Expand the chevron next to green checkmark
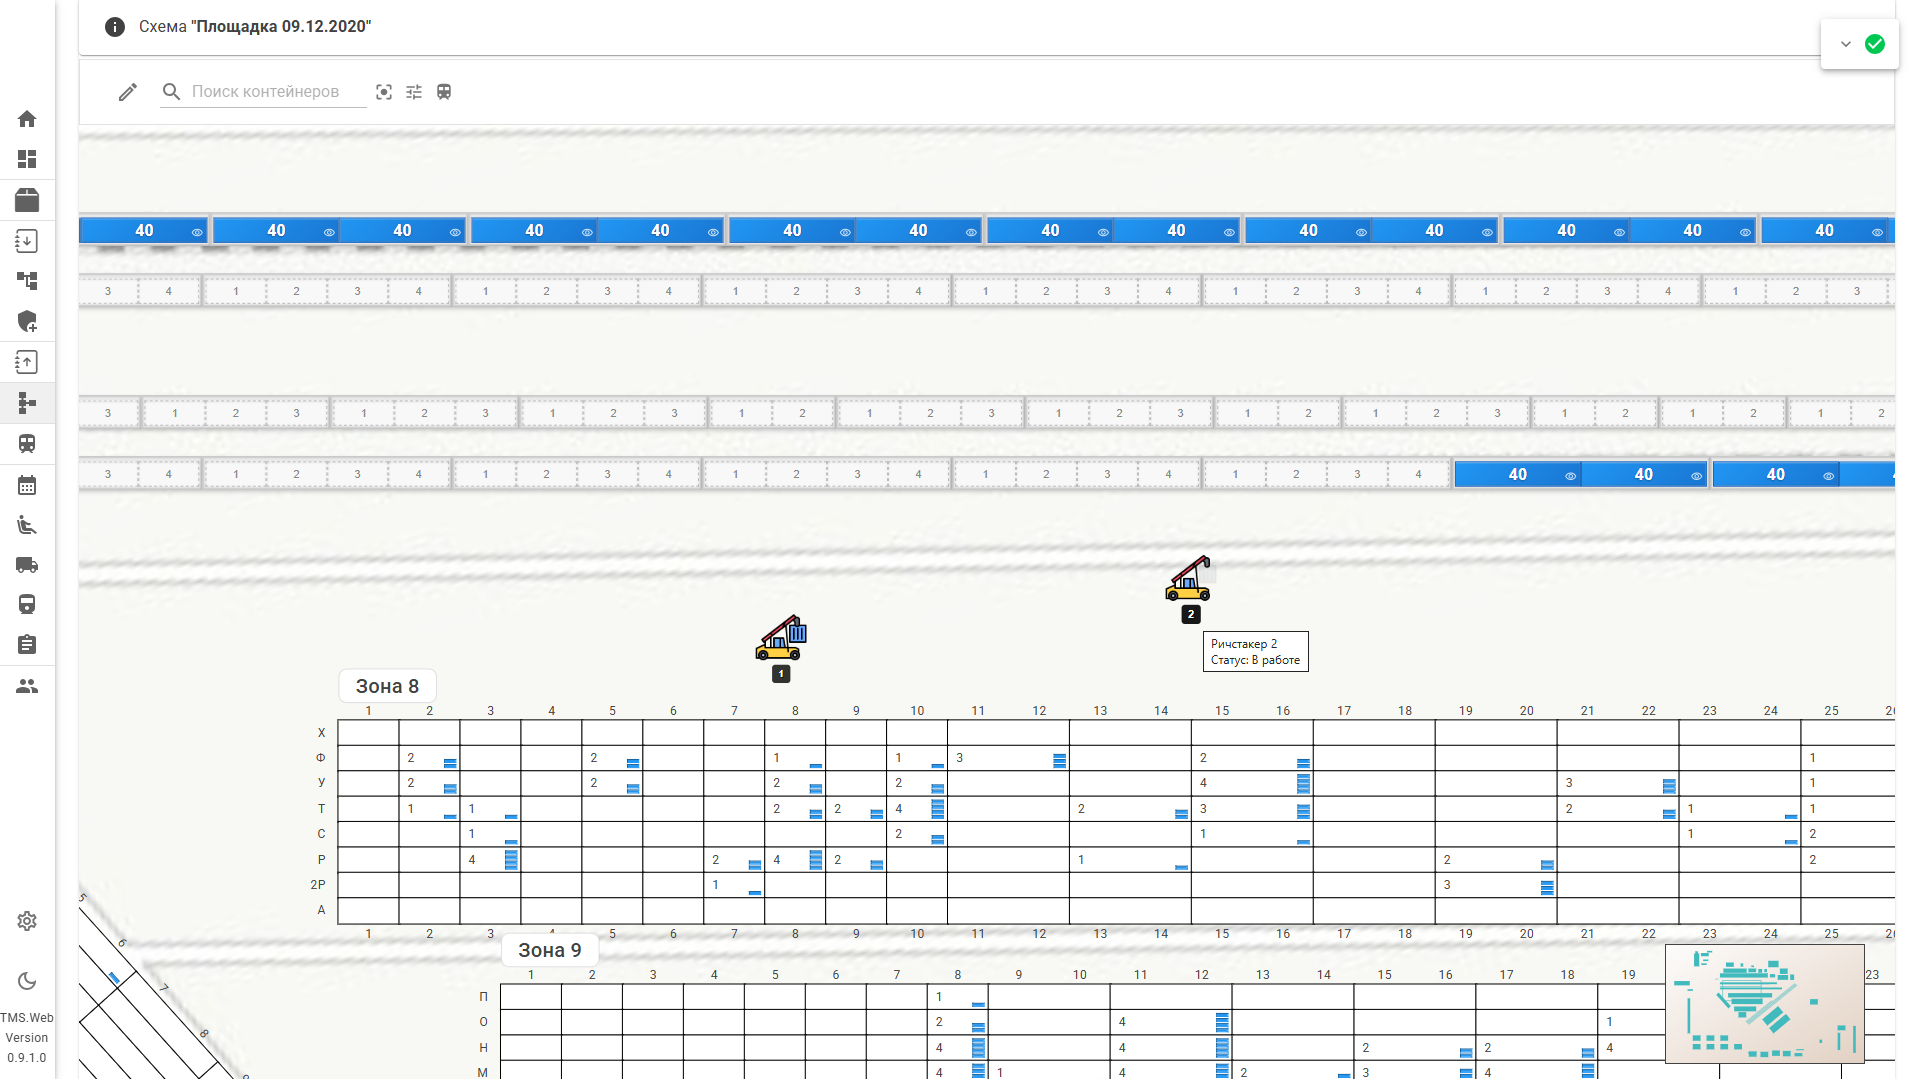Viewport: 1919px width, 1079px height. pos(1846,44)
